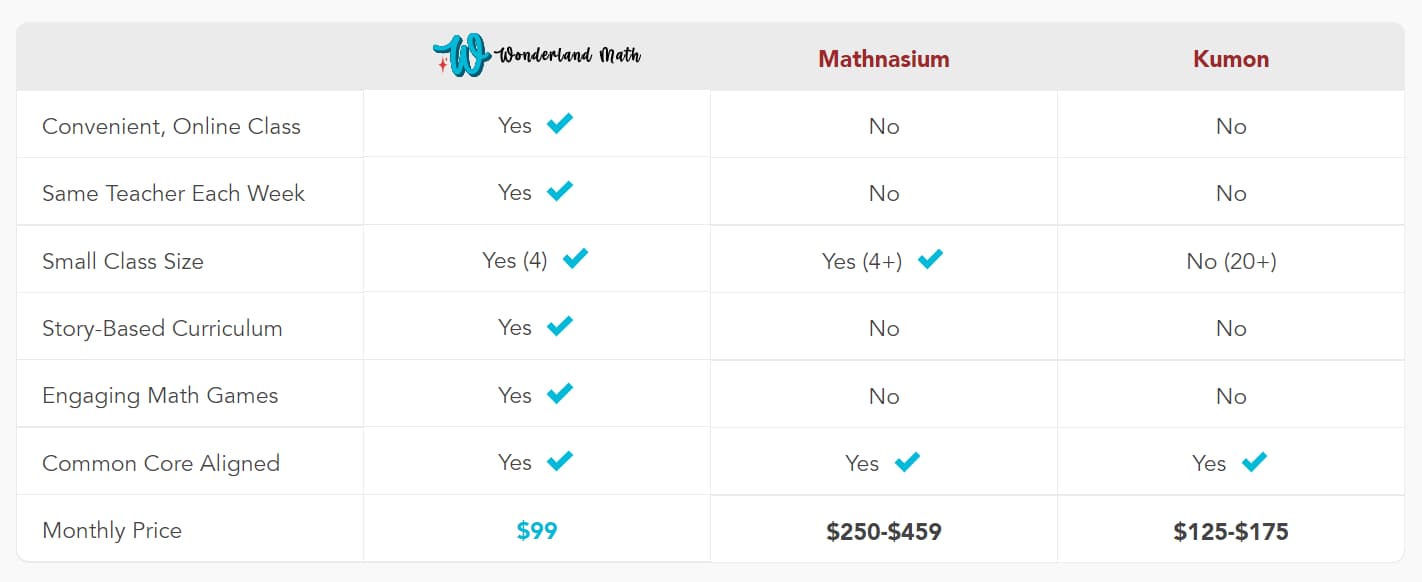Click the $250-$459 price cell
The height and width of the screenshot is (582, 1422).
coord(884,531)
